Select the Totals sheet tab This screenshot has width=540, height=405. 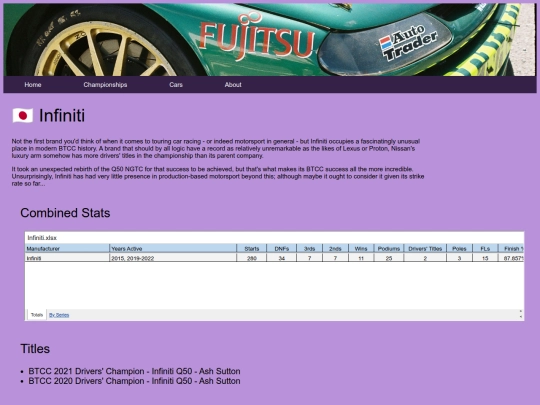point(37,315)
